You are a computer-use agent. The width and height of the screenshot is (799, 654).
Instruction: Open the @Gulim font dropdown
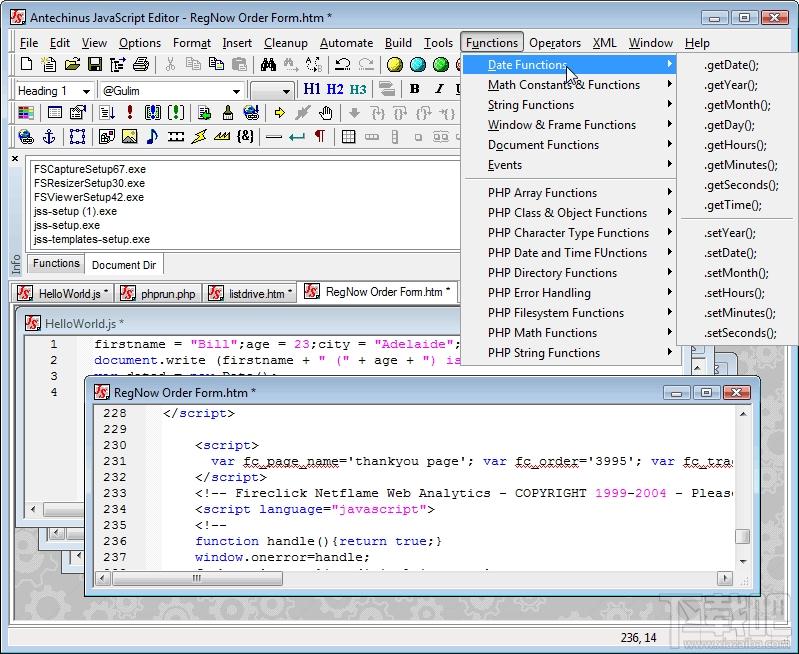[235, 90]
